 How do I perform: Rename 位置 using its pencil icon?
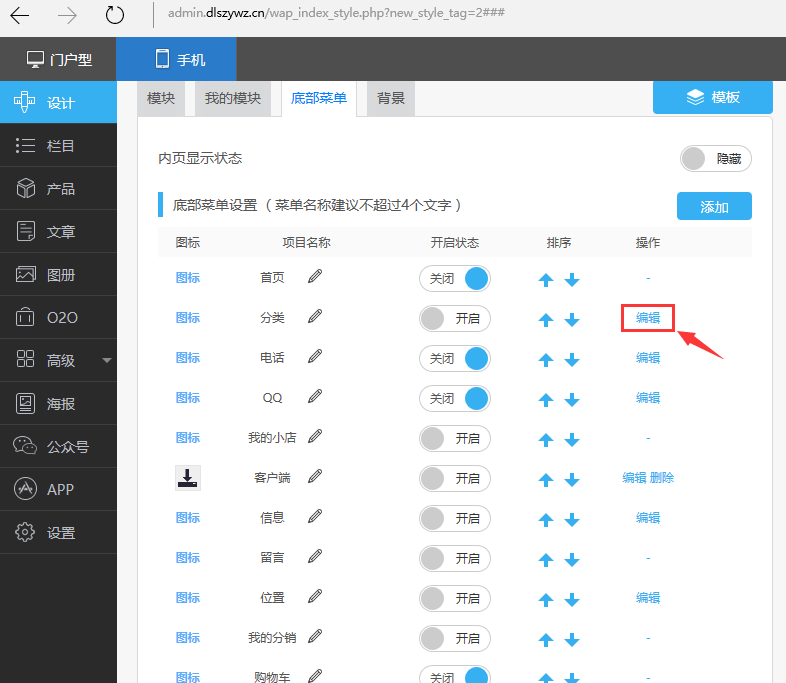[x=315, y=596]
